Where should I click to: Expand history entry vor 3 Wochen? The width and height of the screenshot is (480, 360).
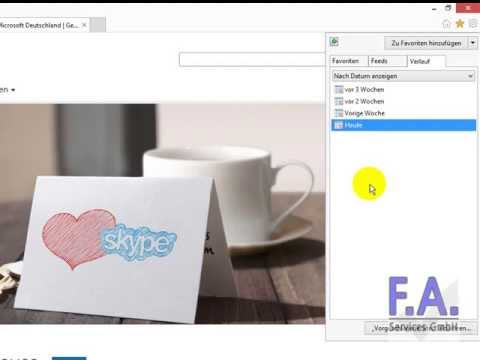404,89
